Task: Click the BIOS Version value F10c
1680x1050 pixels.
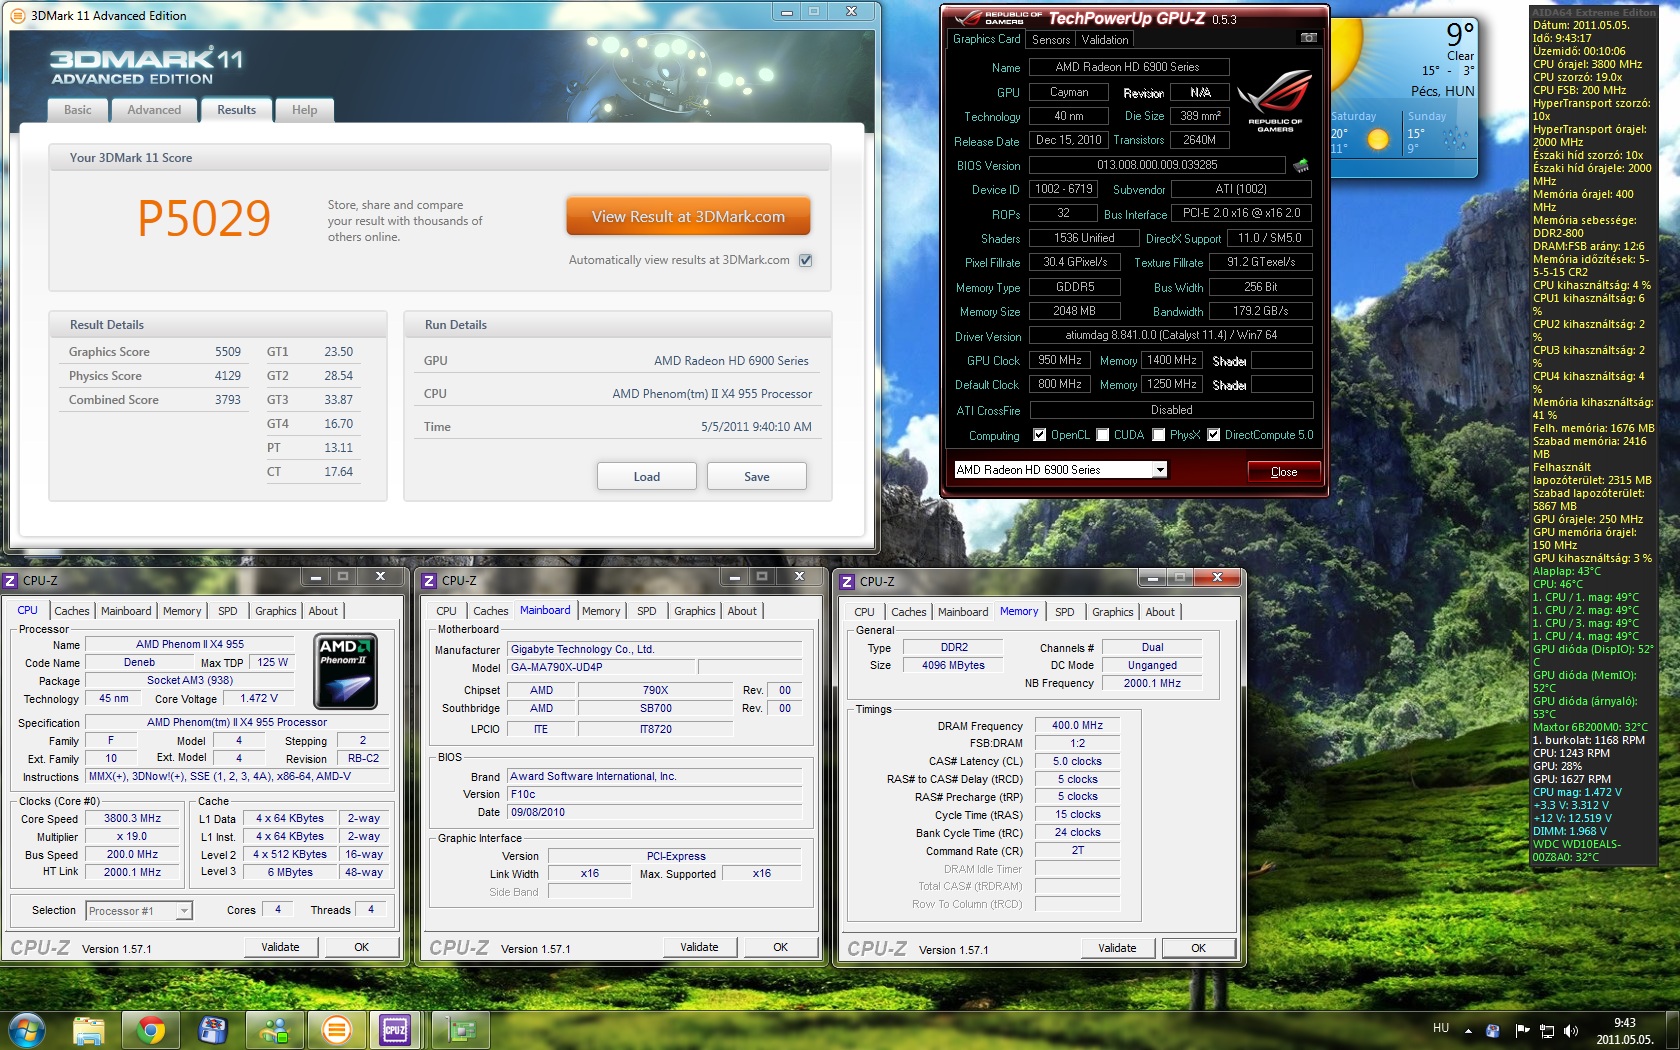Action: tap(655, 794)
